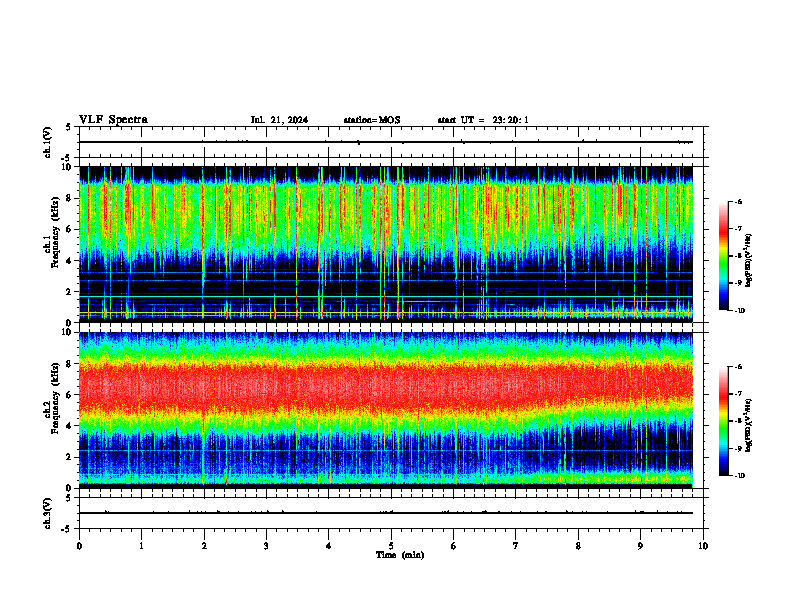
Task: Click time axis tick label "3"
Action: coord(266,546)
